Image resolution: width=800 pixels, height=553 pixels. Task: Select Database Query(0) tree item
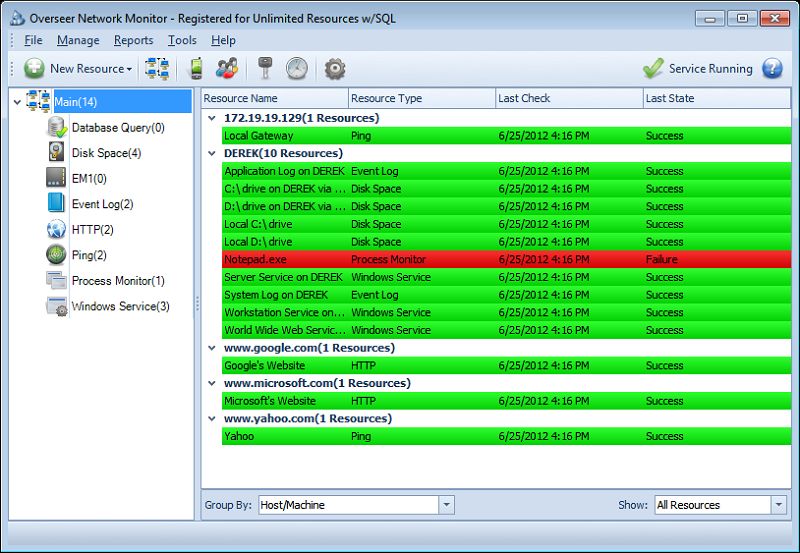118,128
